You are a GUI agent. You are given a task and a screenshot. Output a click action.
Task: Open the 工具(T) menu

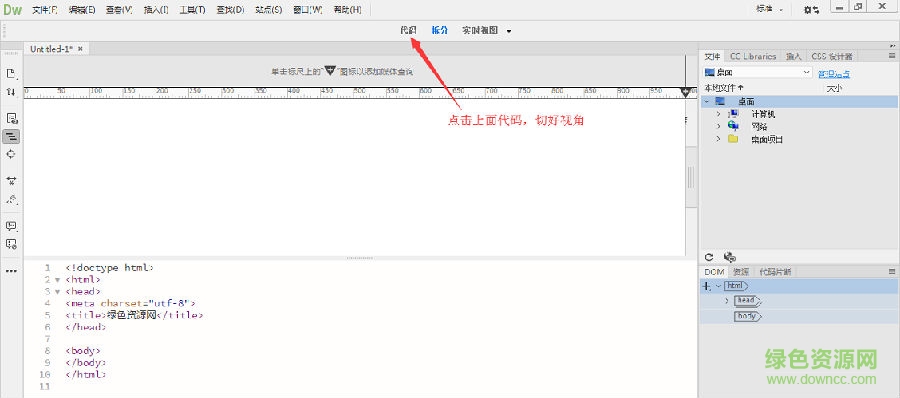click(x=192, y=10)
